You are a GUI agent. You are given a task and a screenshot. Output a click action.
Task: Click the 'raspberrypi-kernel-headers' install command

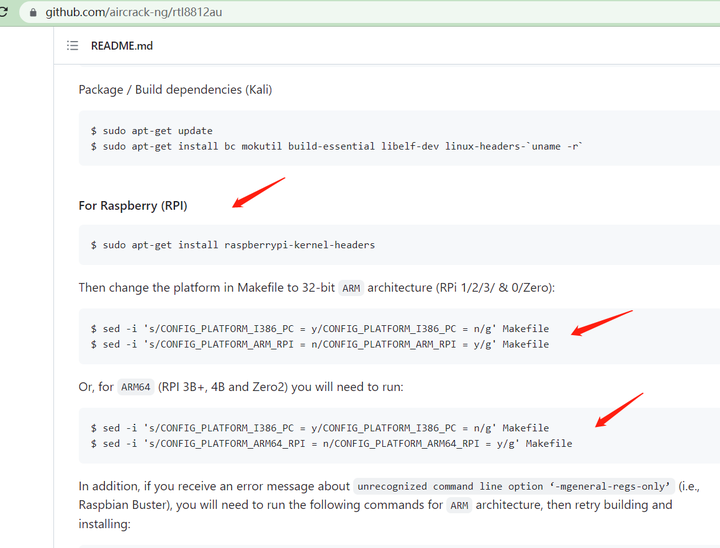[233, 245]
